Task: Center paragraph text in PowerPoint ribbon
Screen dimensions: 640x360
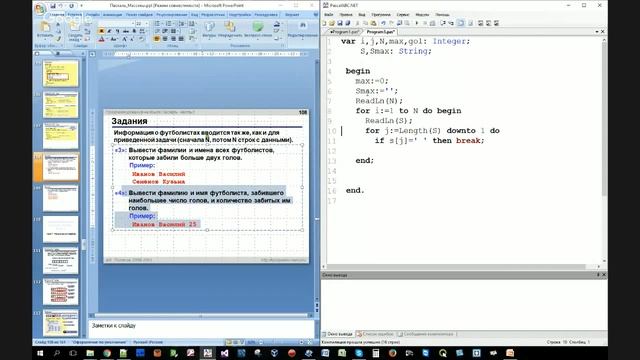Action: (164, 39)
